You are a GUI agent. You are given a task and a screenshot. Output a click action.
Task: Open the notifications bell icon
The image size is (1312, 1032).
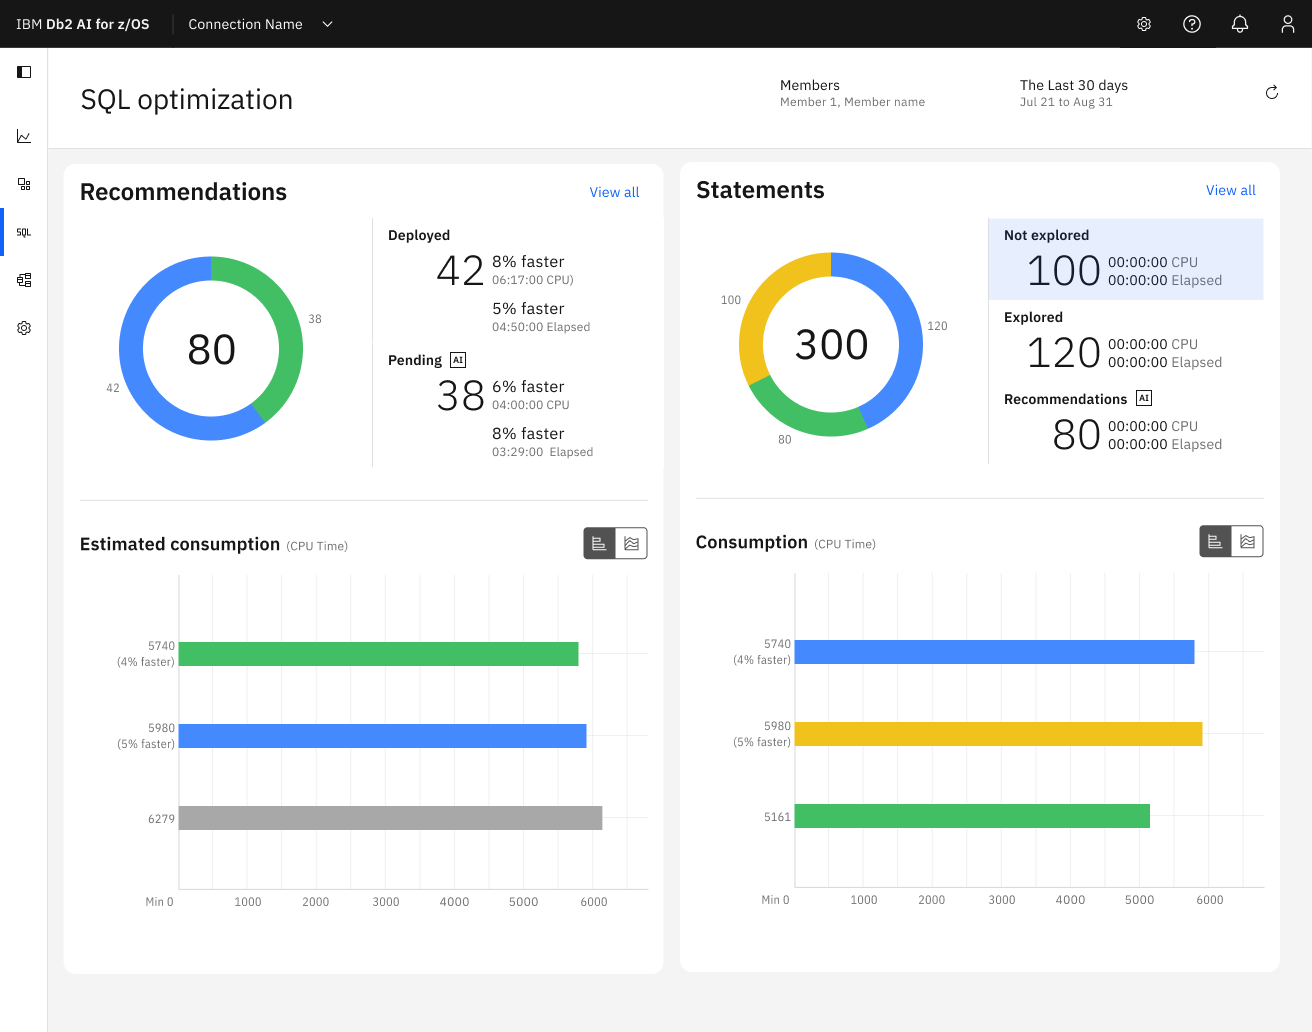[1240, 24]
